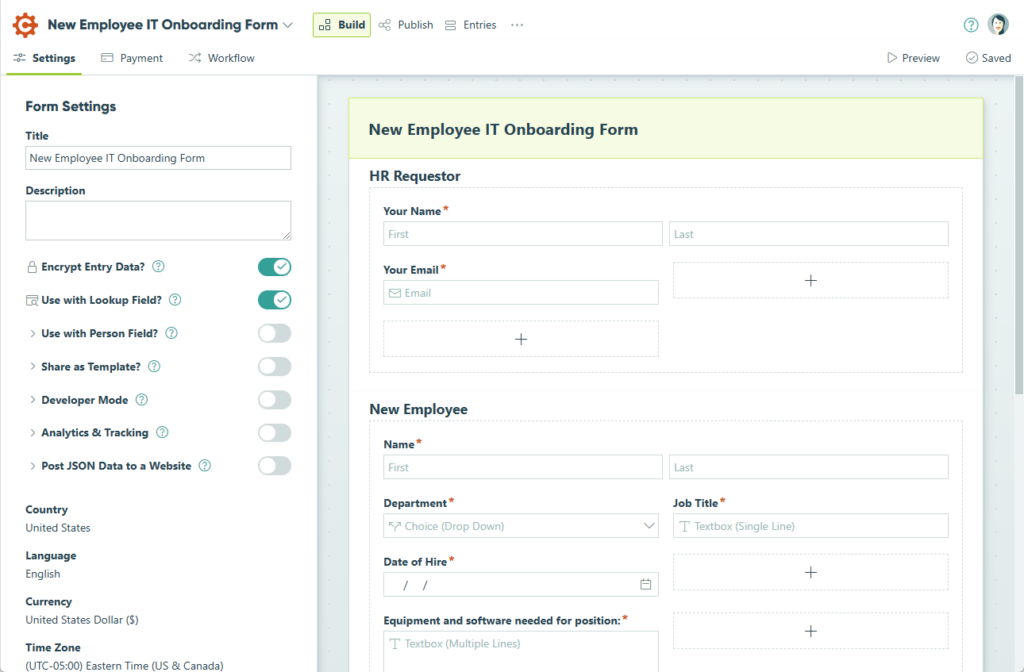Switch to the Build tab
This screenshot has width=1024, height=672.
coord(342,25)
